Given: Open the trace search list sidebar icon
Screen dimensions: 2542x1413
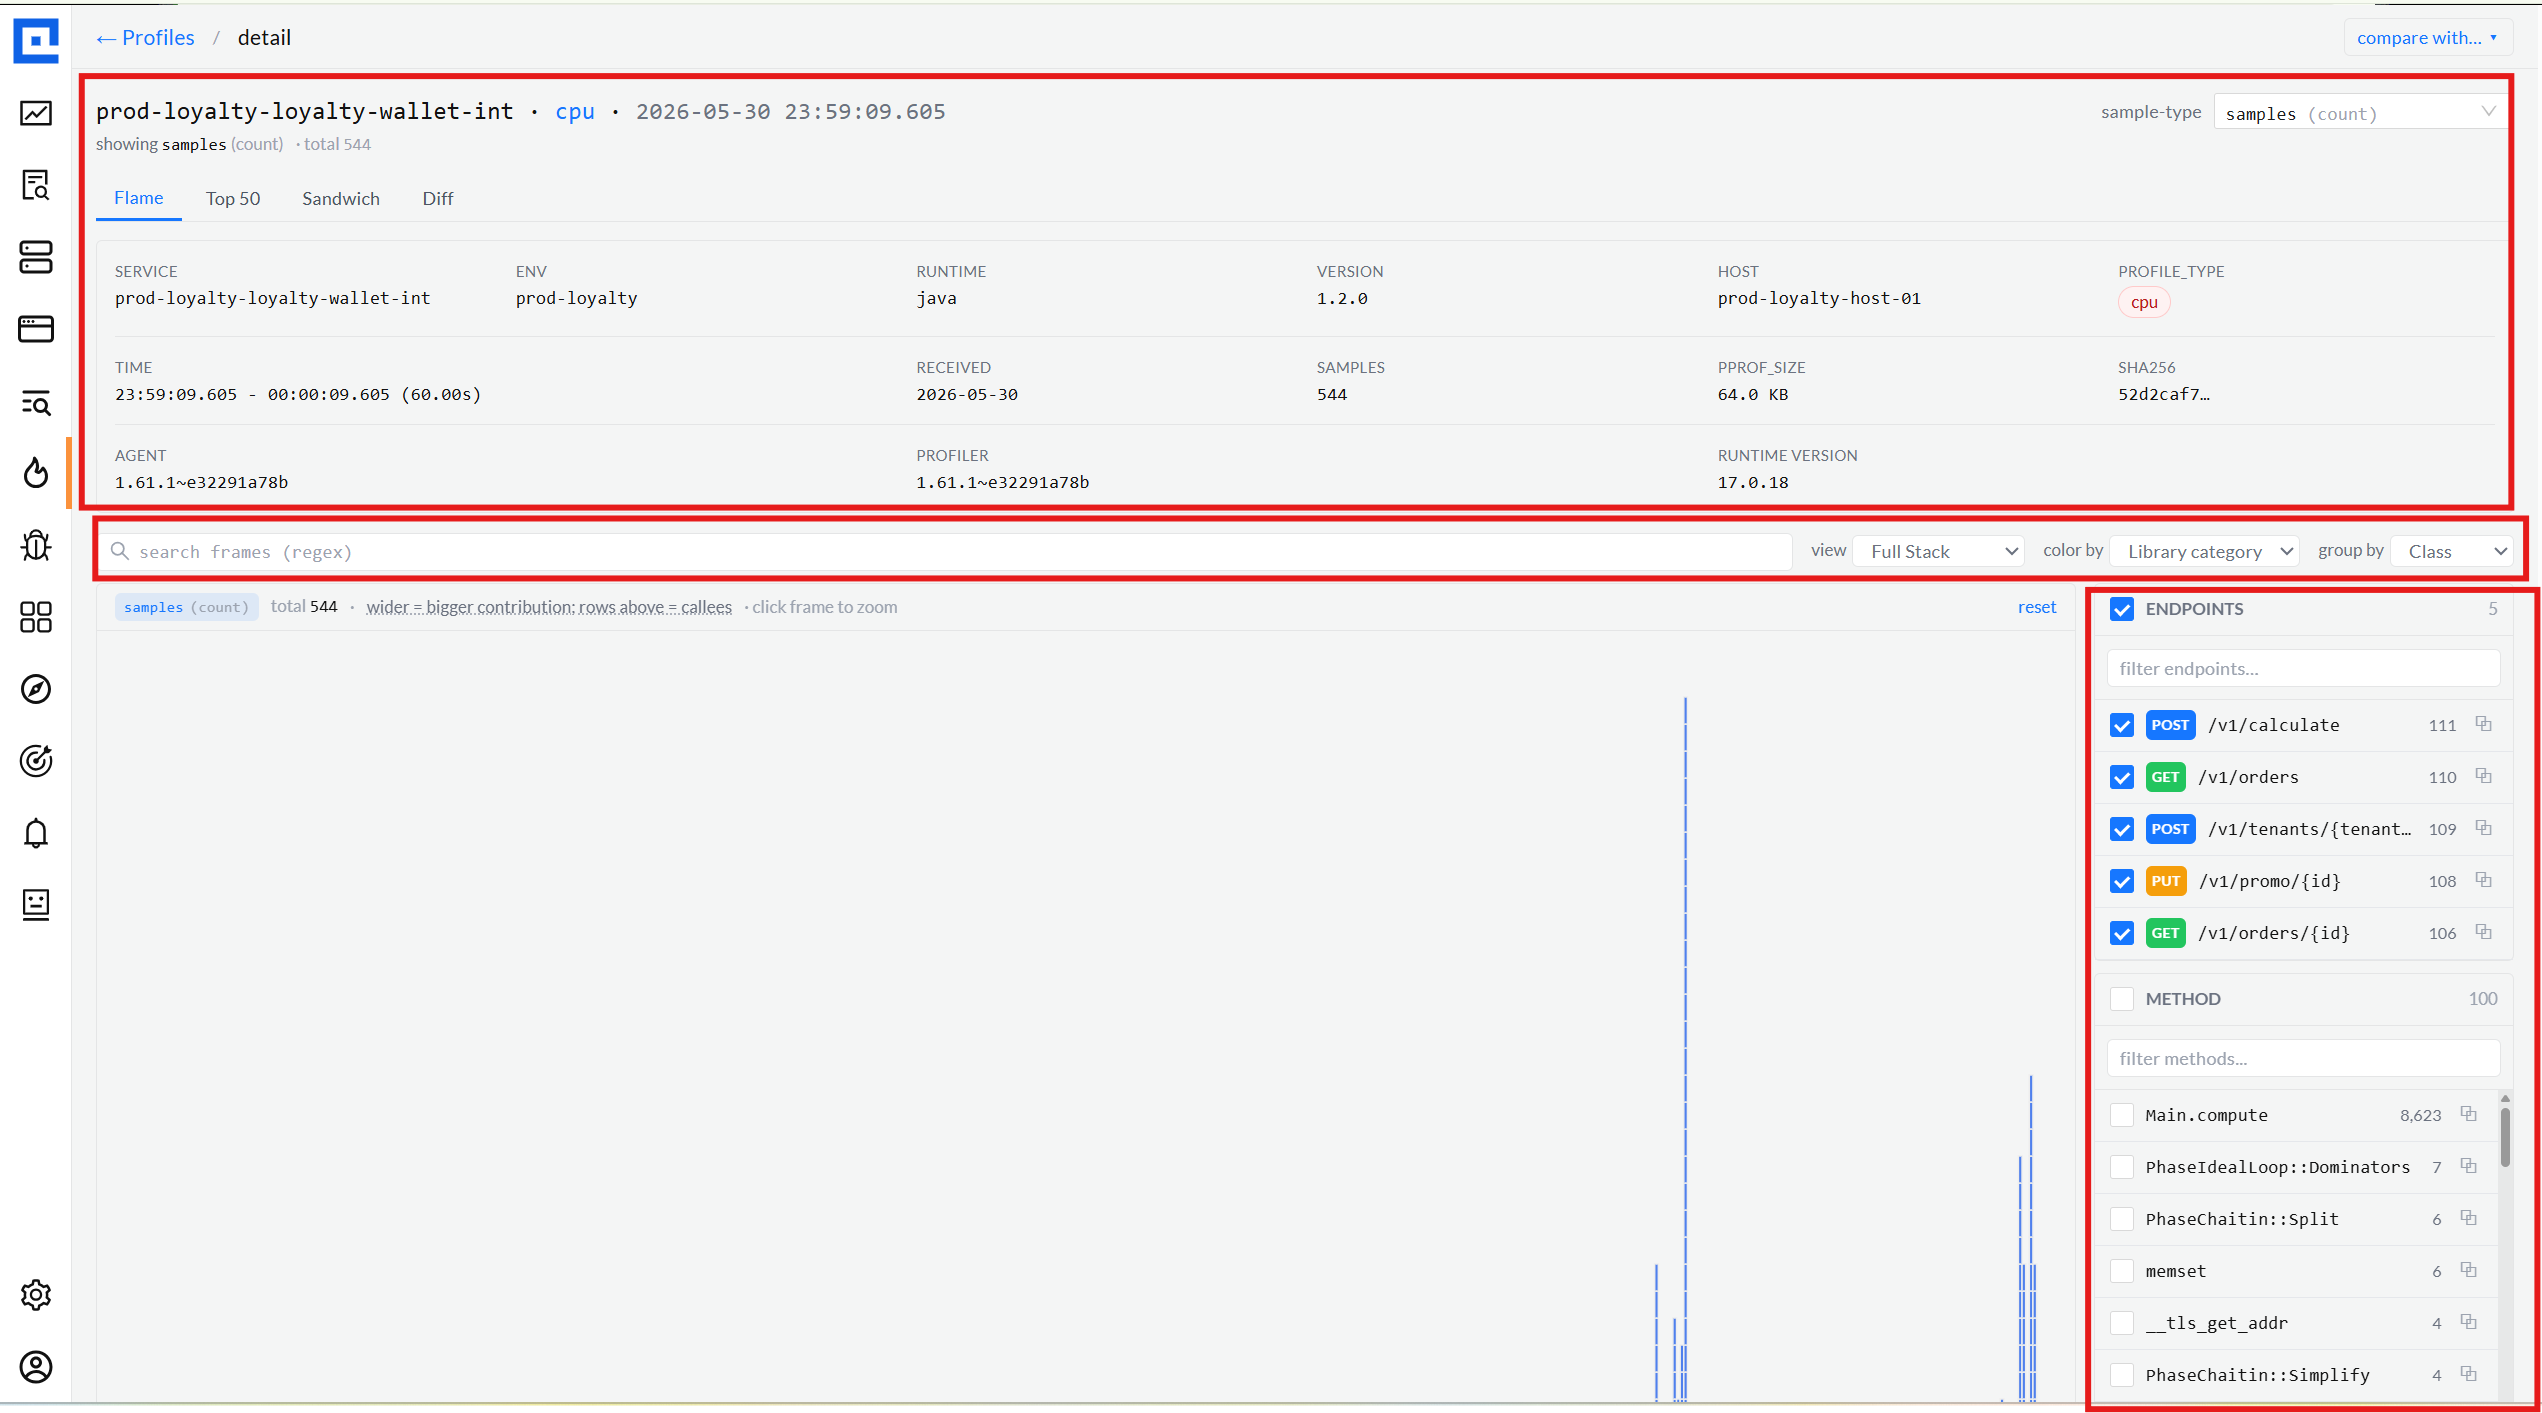Looking at the screenshot, I should 36,403.
